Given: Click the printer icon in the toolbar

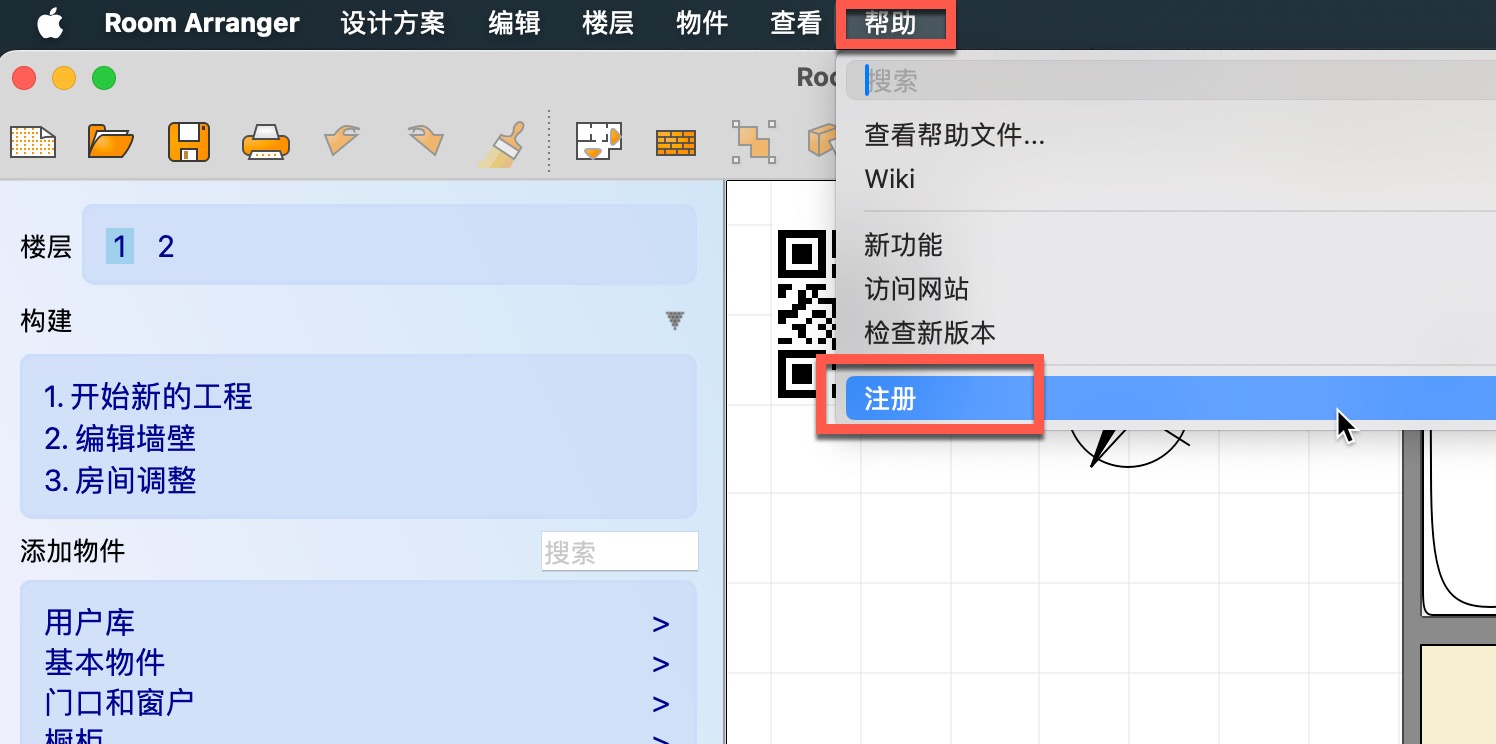Looking at the screenshot, I should tap(266, 142).
